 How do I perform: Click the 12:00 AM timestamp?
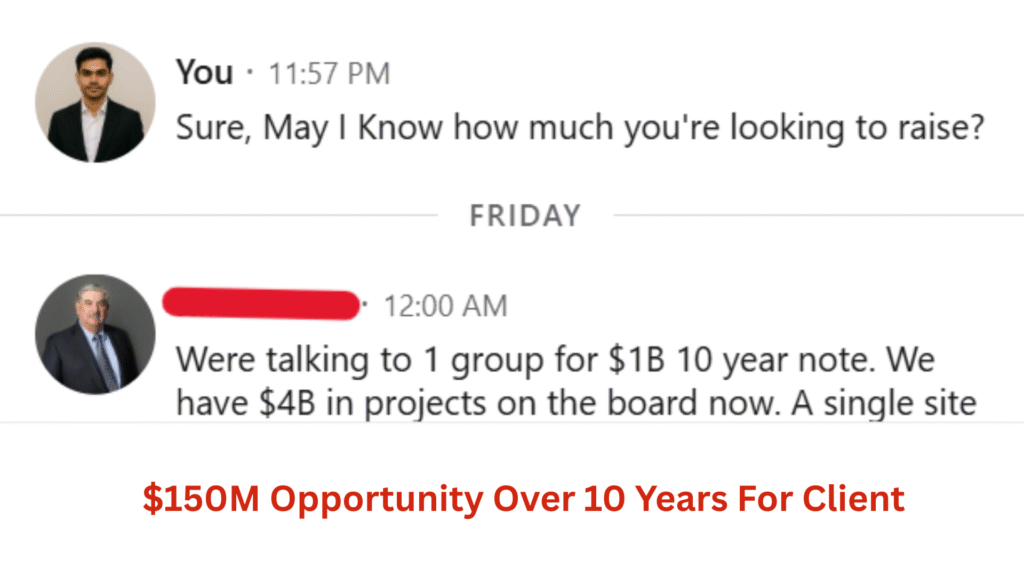click(445, 305)
